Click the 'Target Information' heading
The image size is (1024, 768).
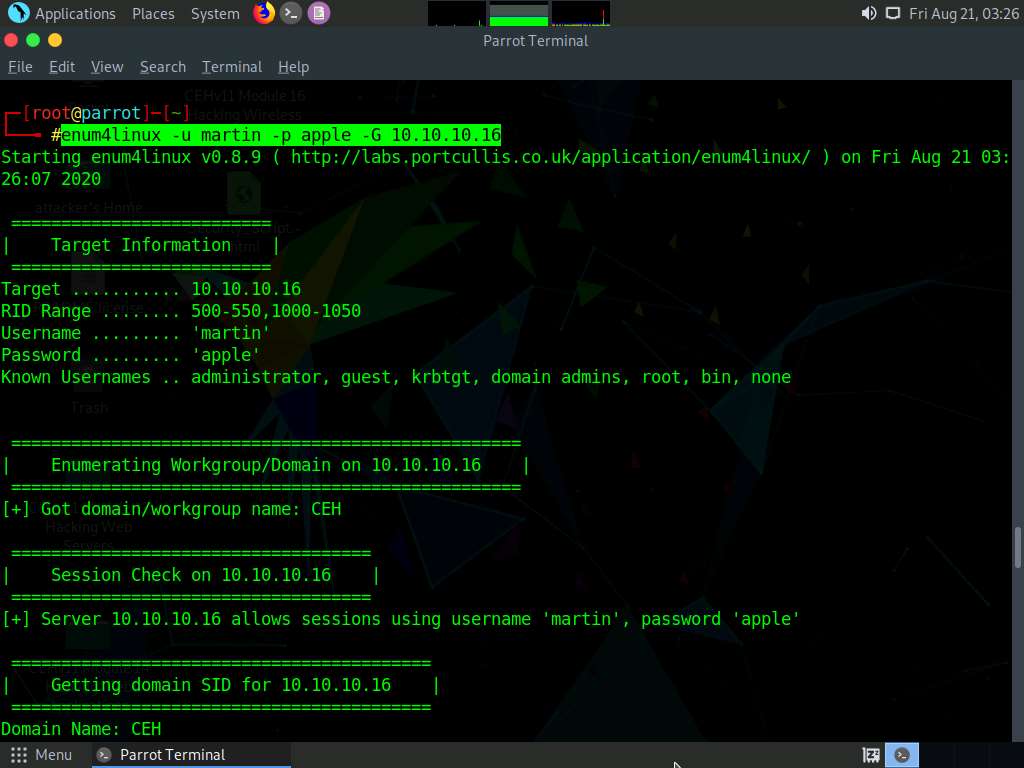(141, 245)
